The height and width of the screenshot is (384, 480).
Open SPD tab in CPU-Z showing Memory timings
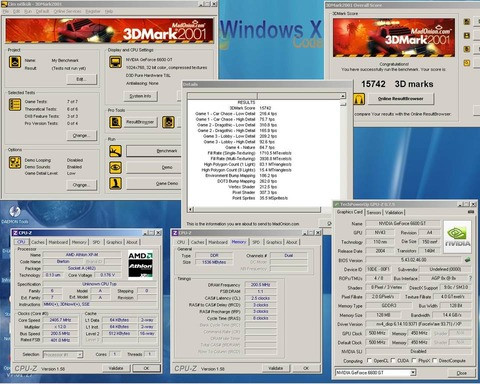(256, 242)
